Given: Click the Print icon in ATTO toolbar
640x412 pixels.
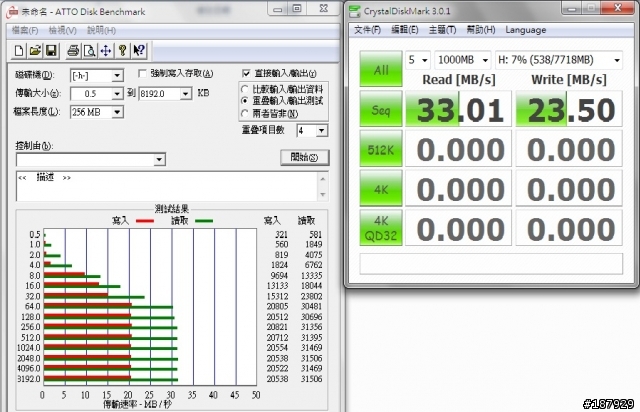Looking at the screenshot, I should point(73,51).
